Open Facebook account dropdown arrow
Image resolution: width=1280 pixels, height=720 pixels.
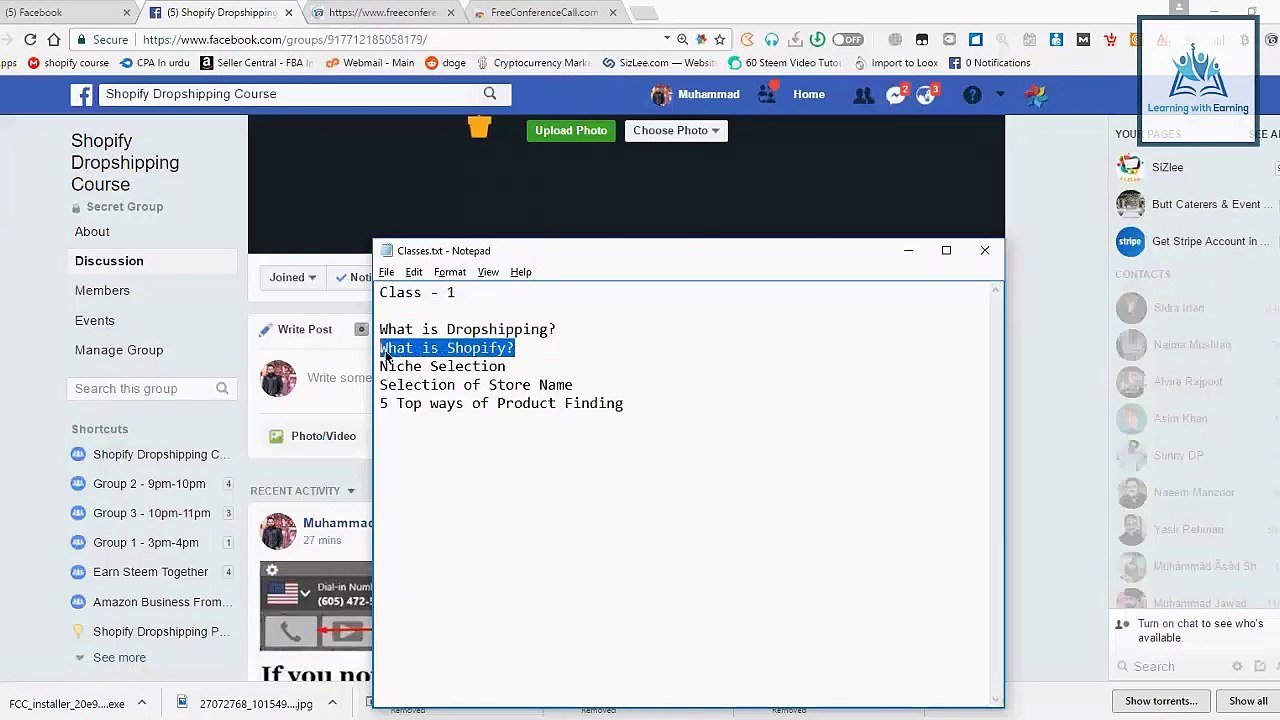point(1000,94)
